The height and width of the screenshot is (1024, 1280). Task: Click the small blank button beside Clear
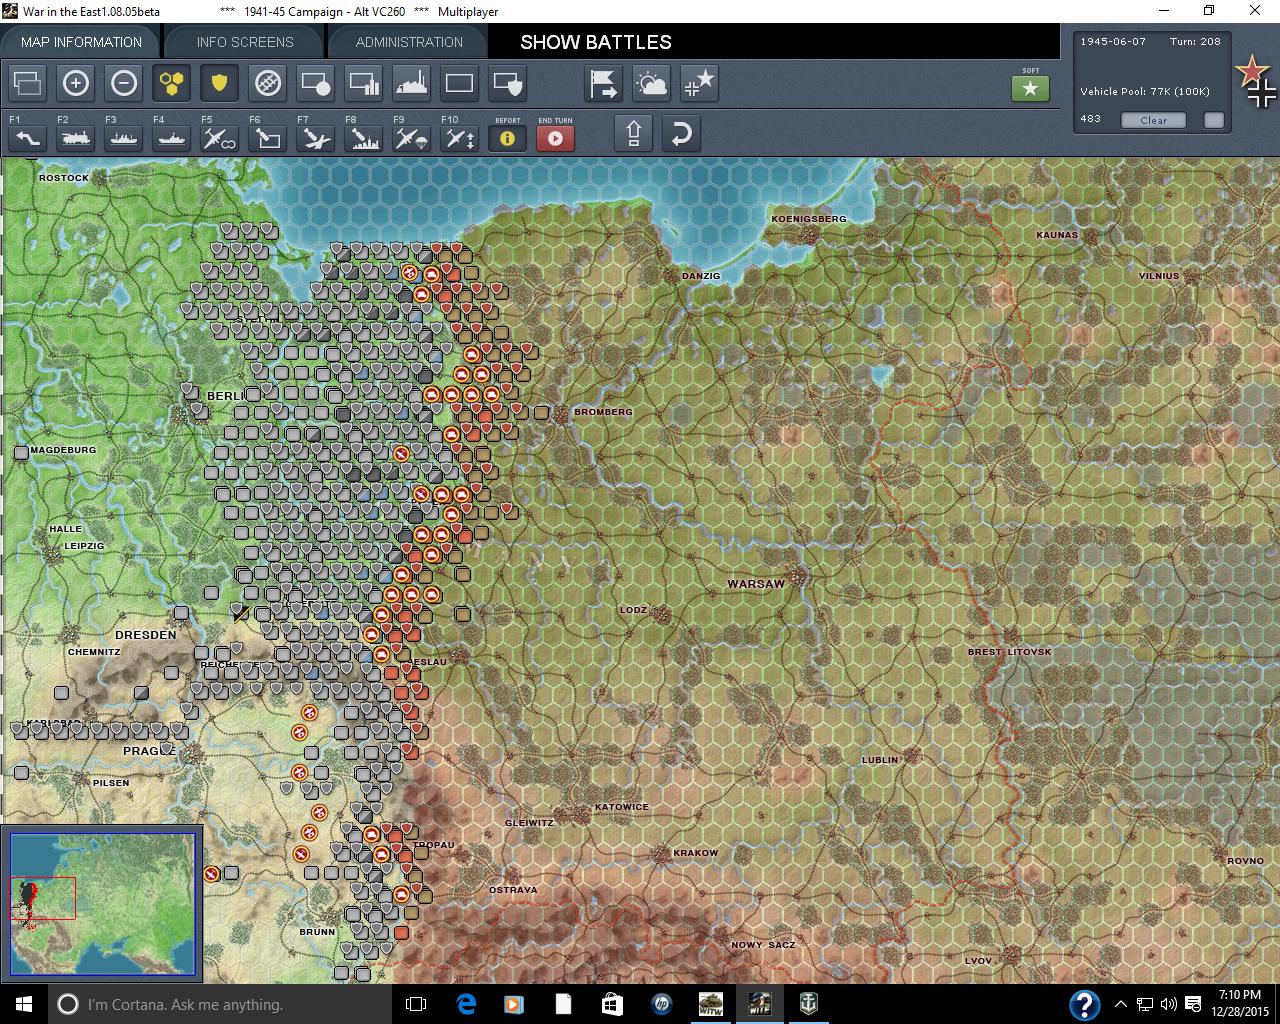coord(1214,120)
